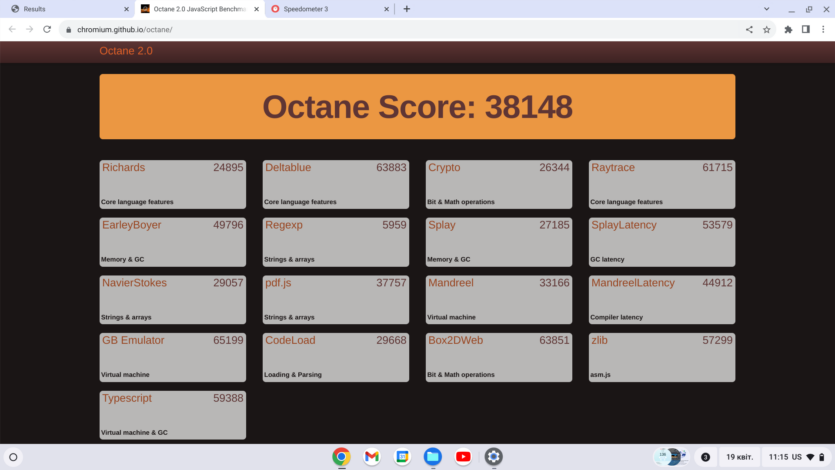Share this page via share icon
The width and height of the screenshot is (835, 470).
pos(749,29)
